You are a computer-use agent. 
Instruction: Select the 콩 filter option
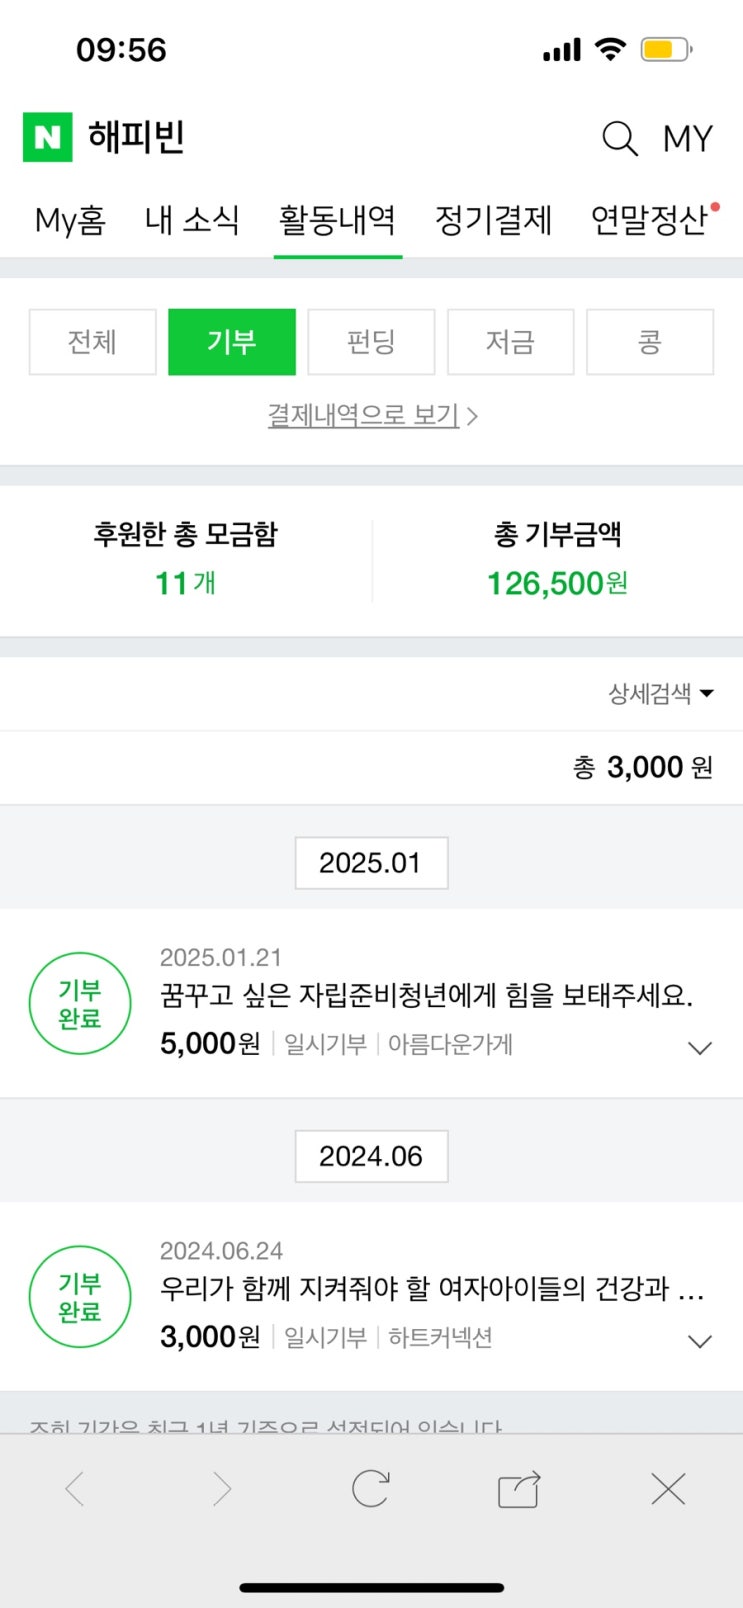[x=650, y=342]
